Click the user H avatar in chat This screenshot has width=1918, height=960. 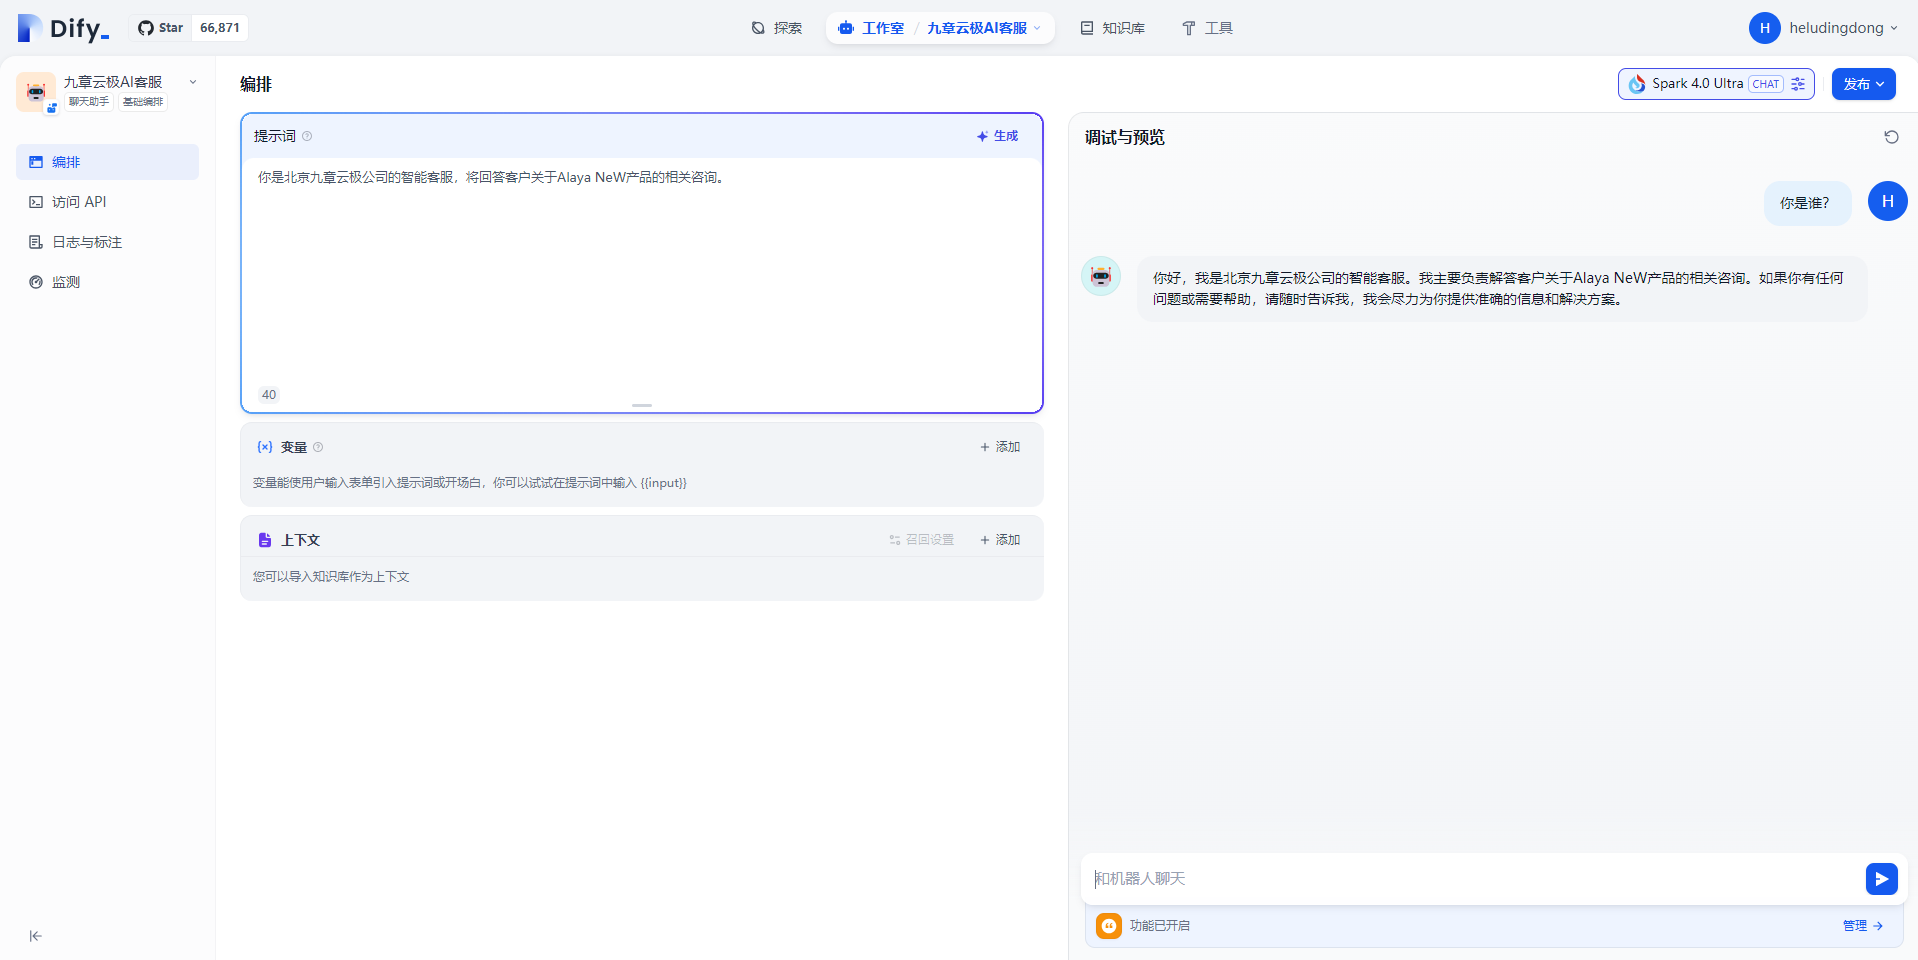(x=1887, y=201)
